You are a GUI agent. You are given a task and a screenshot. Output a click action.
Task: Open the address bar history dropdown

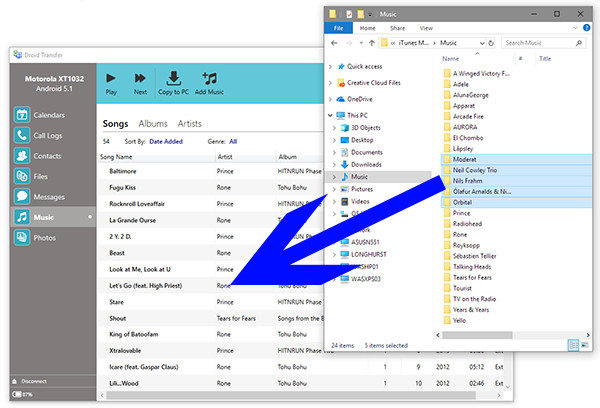[482, 43]
